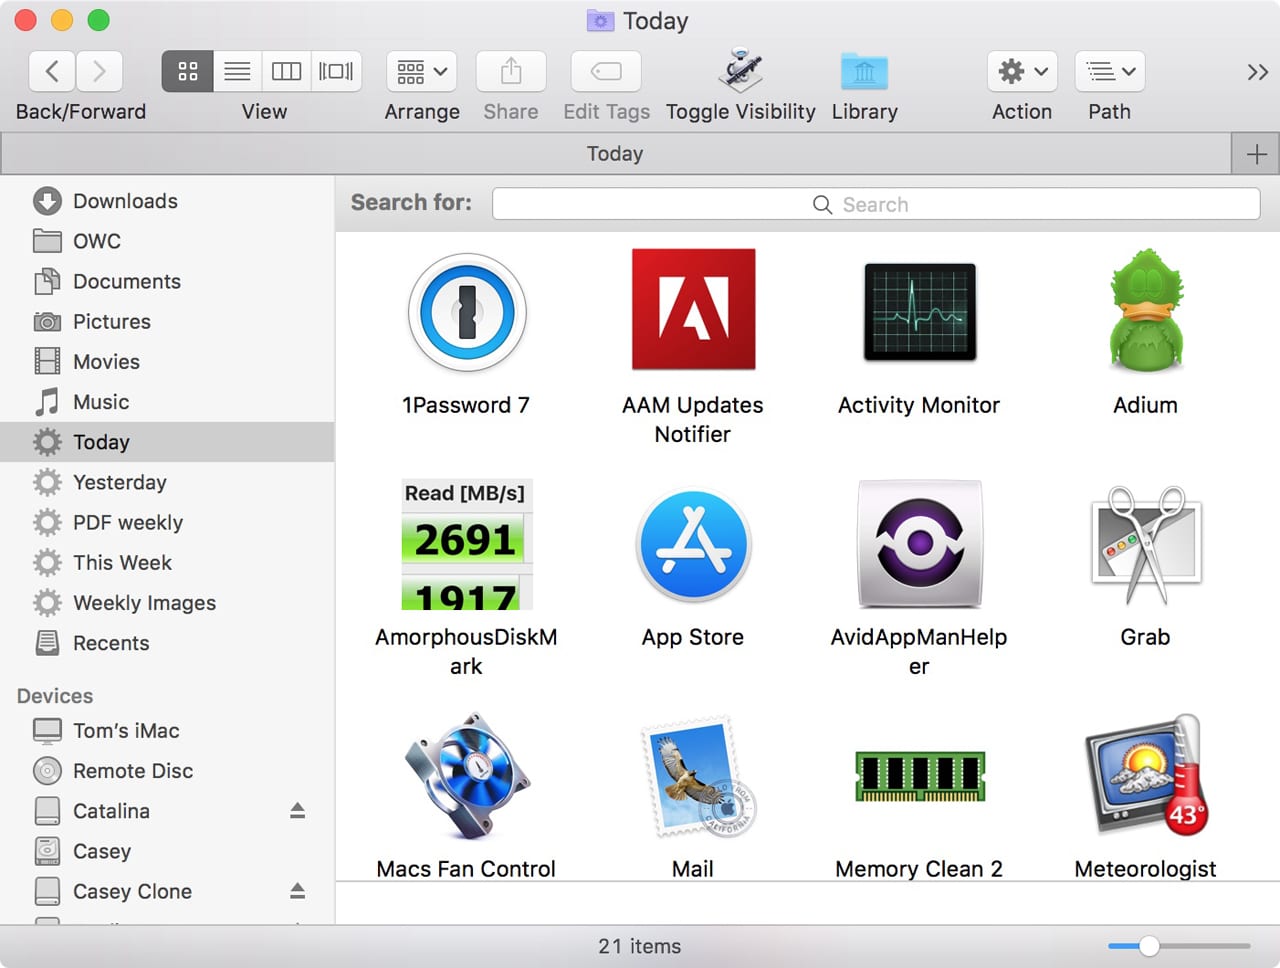Open Music in the sidebar
This screenshot has height=968, width=1280.
[x=167, y=401]
